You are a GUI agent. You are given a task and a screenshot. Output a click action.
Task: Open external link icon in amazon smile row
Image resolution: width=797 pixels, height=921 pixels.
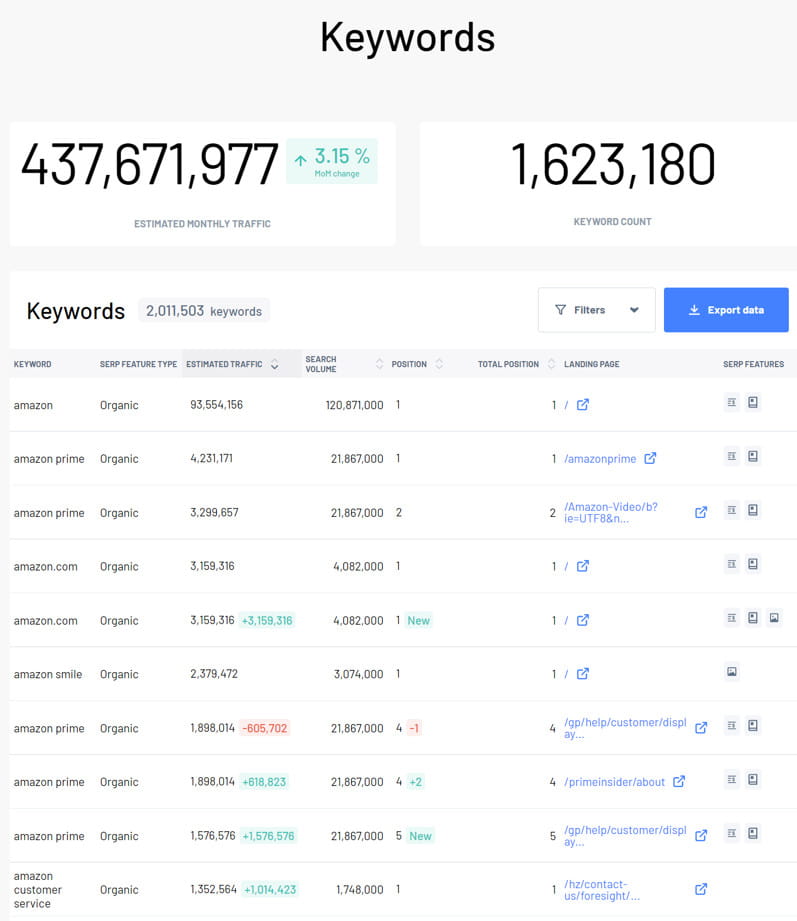(x=583, y=674)
